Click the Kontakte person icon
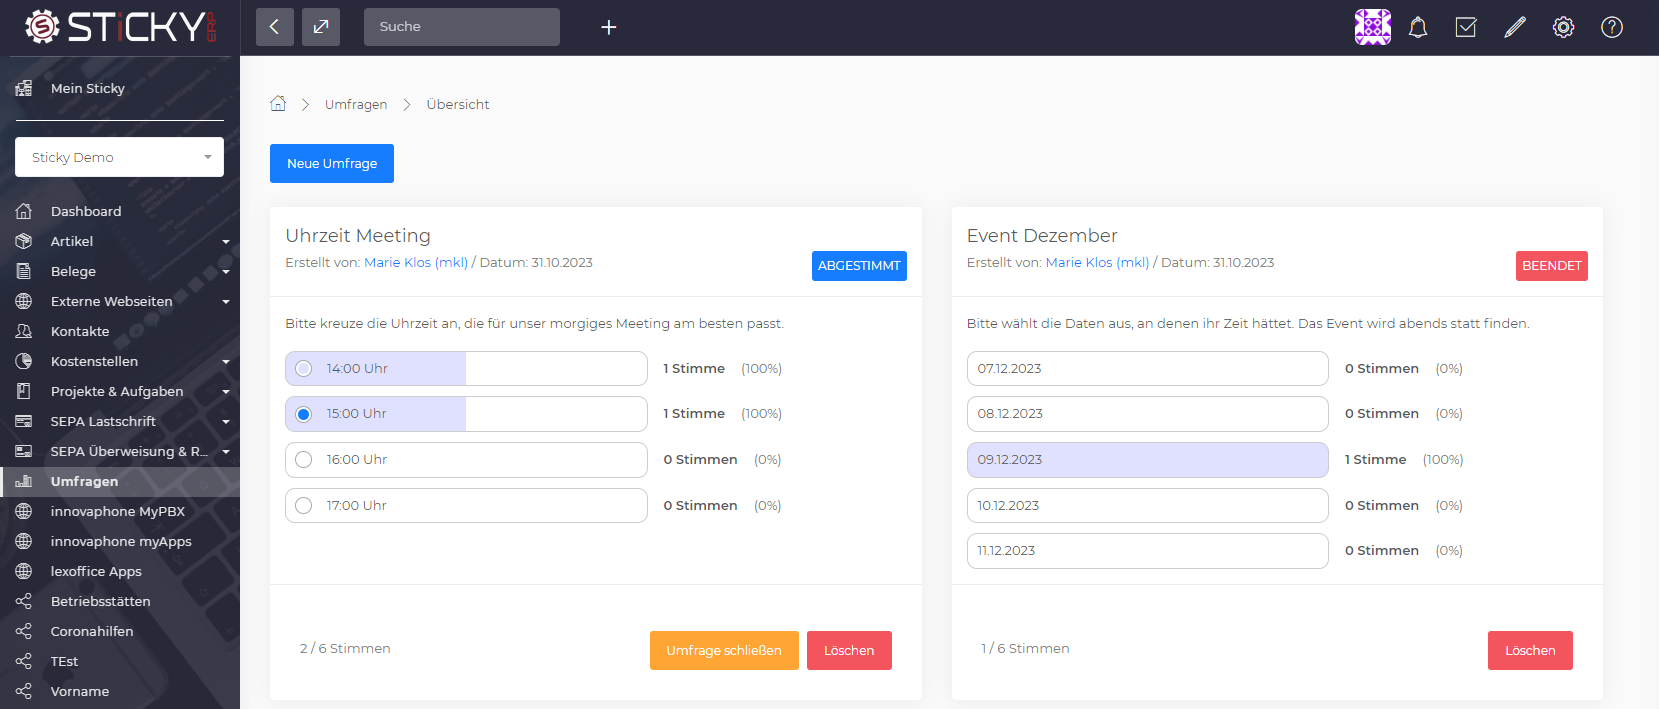This screenshot has height=709, width=1659. coord(24,331)
